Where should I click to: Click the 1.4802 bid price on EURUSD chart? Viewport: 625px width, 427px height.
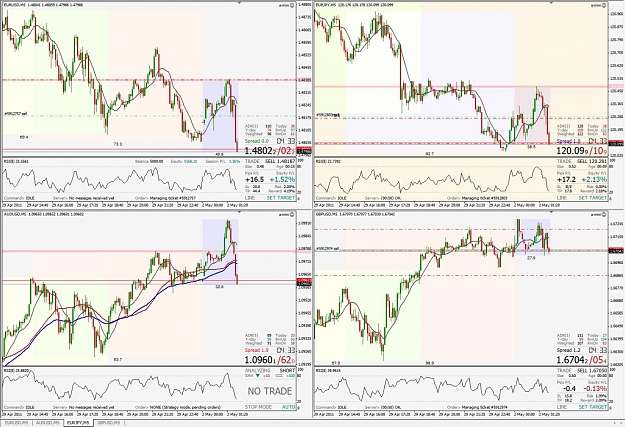pyautogui.click(x=261, y=151)
